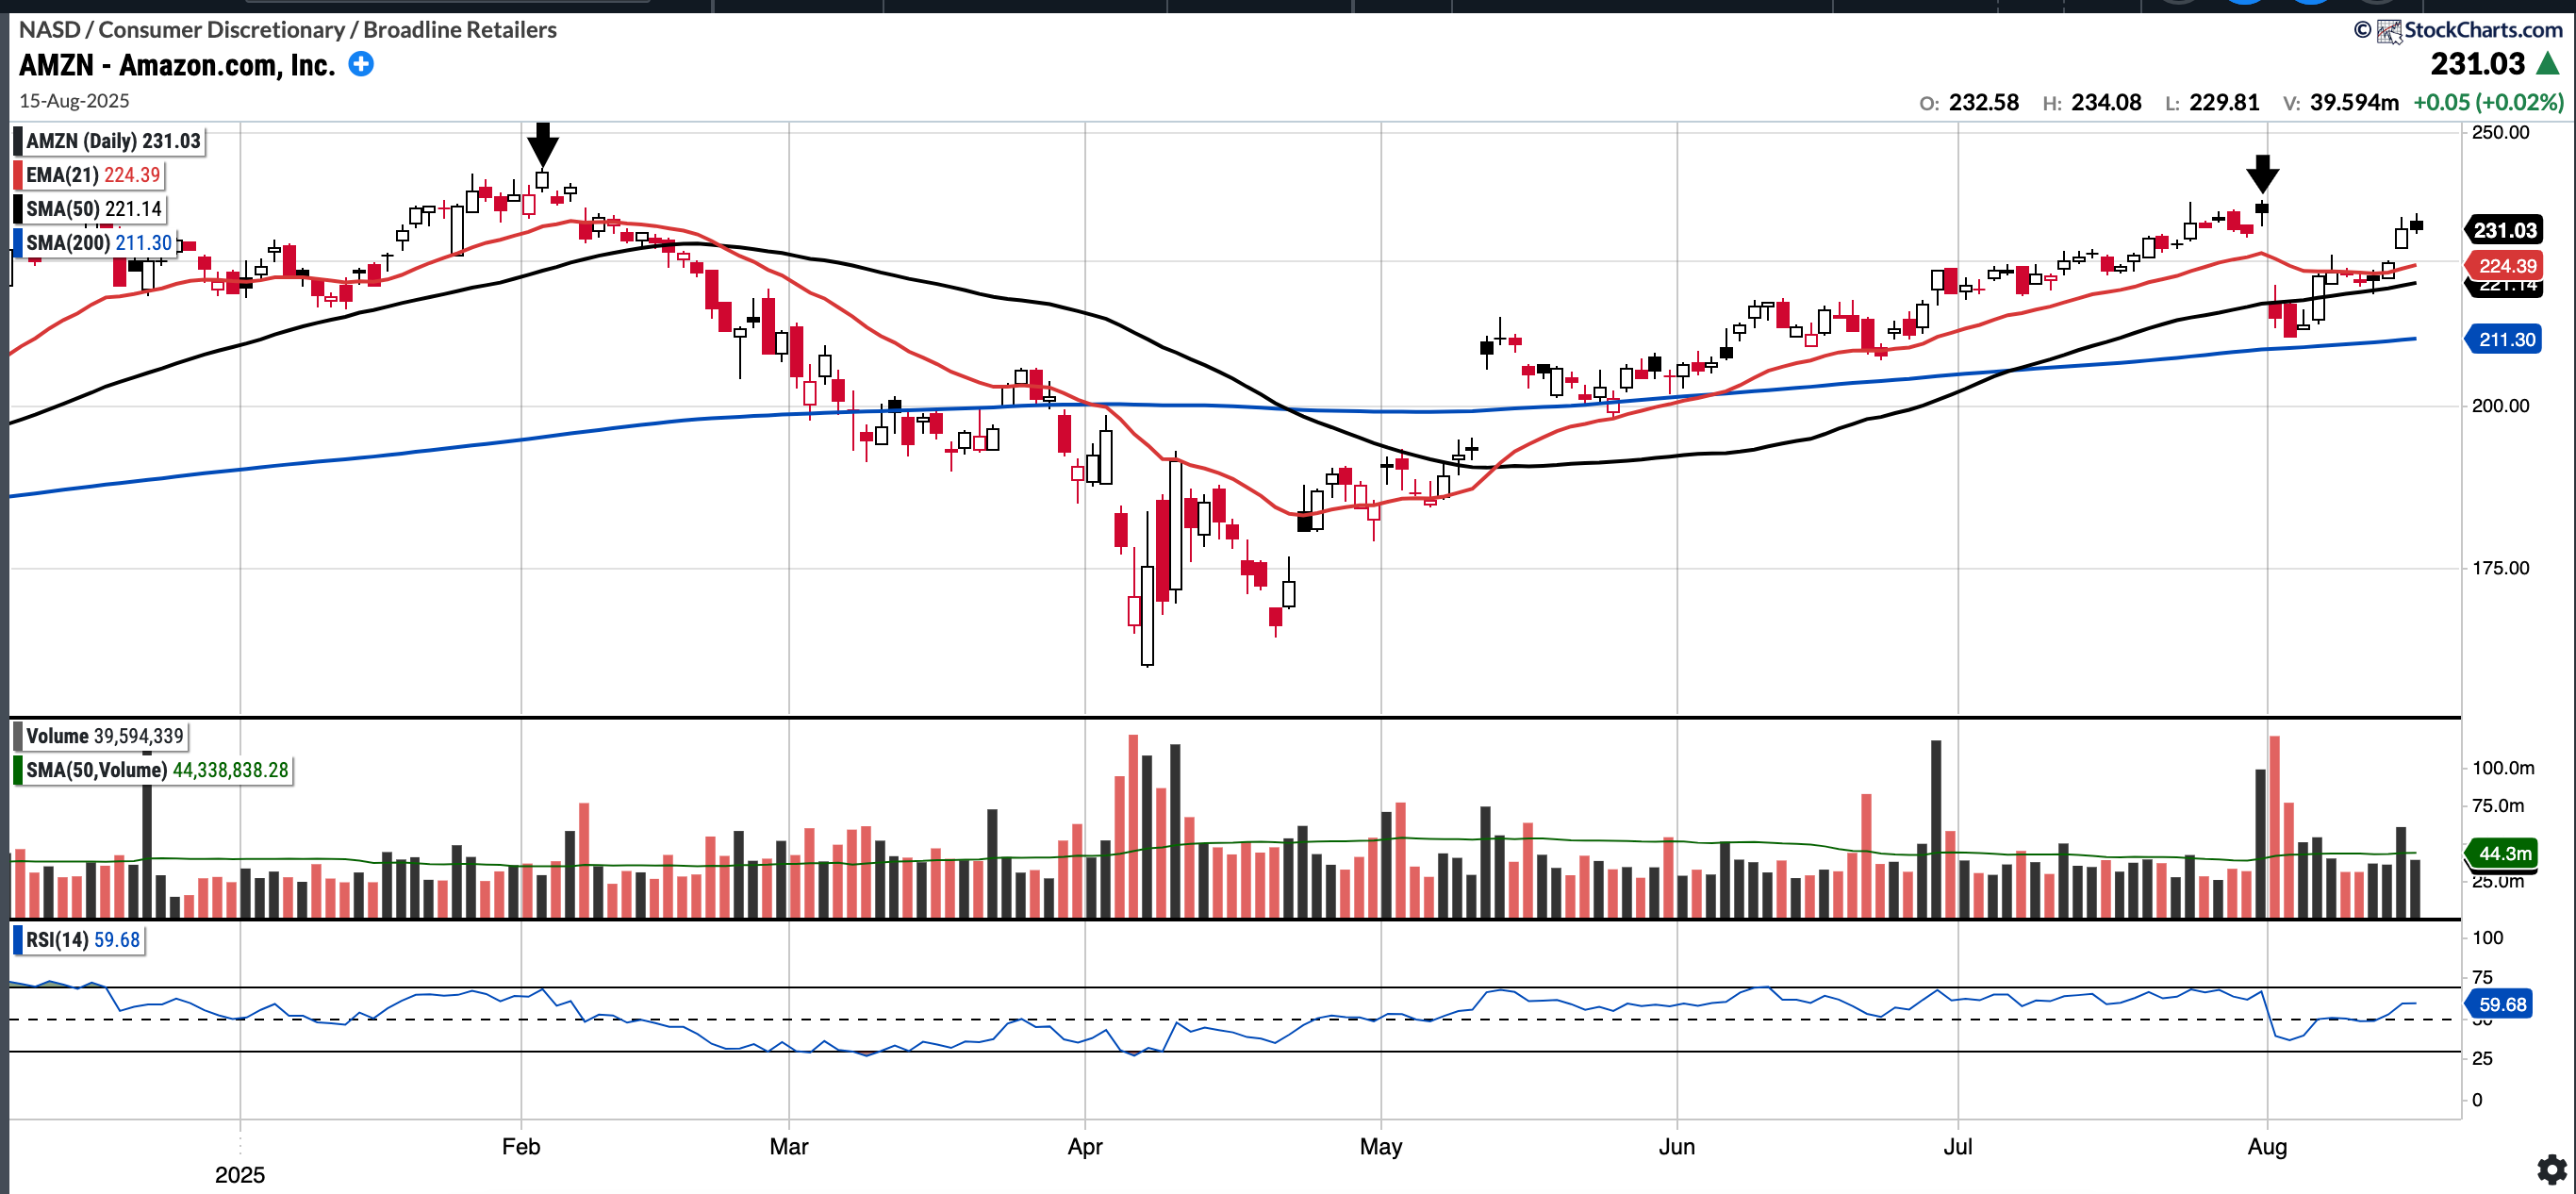Expand the Volume indicator label
Viewport: 2576px width, 1194px height.
104,736
